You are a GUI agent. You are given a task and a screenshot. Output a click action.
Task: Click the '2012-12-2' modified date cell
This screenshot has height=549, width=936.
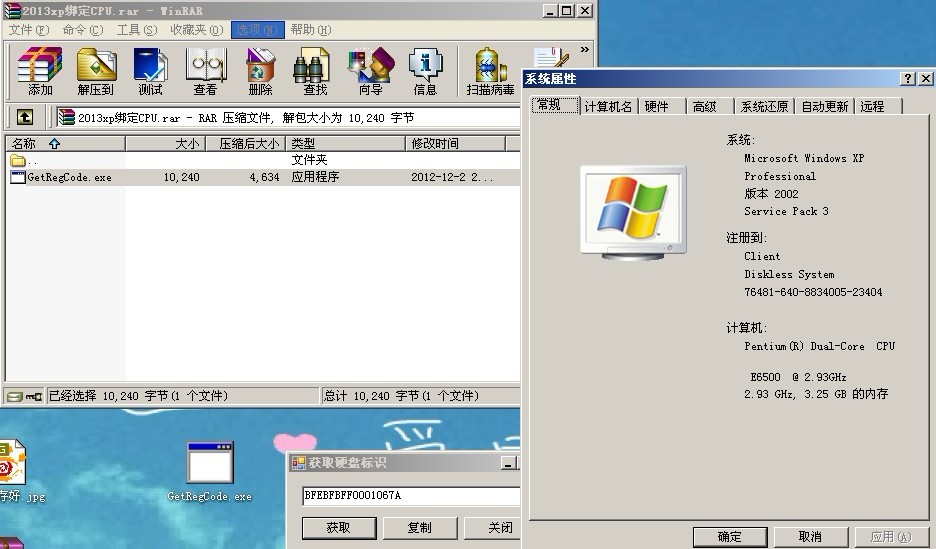point(452,177)
